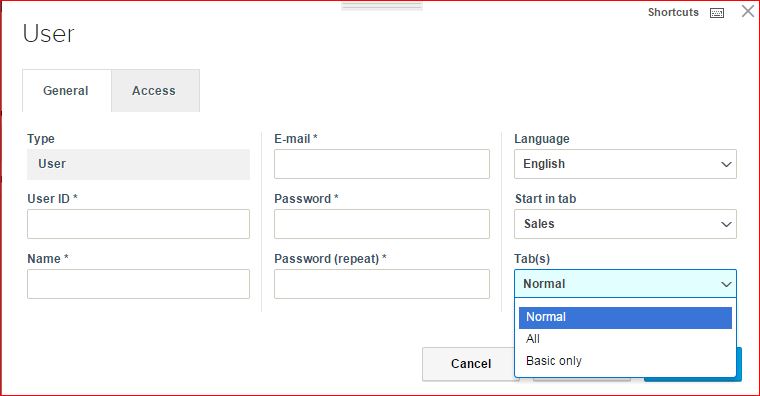
Task: Open the Language dropdown showing English
Action: pos(625,164)
